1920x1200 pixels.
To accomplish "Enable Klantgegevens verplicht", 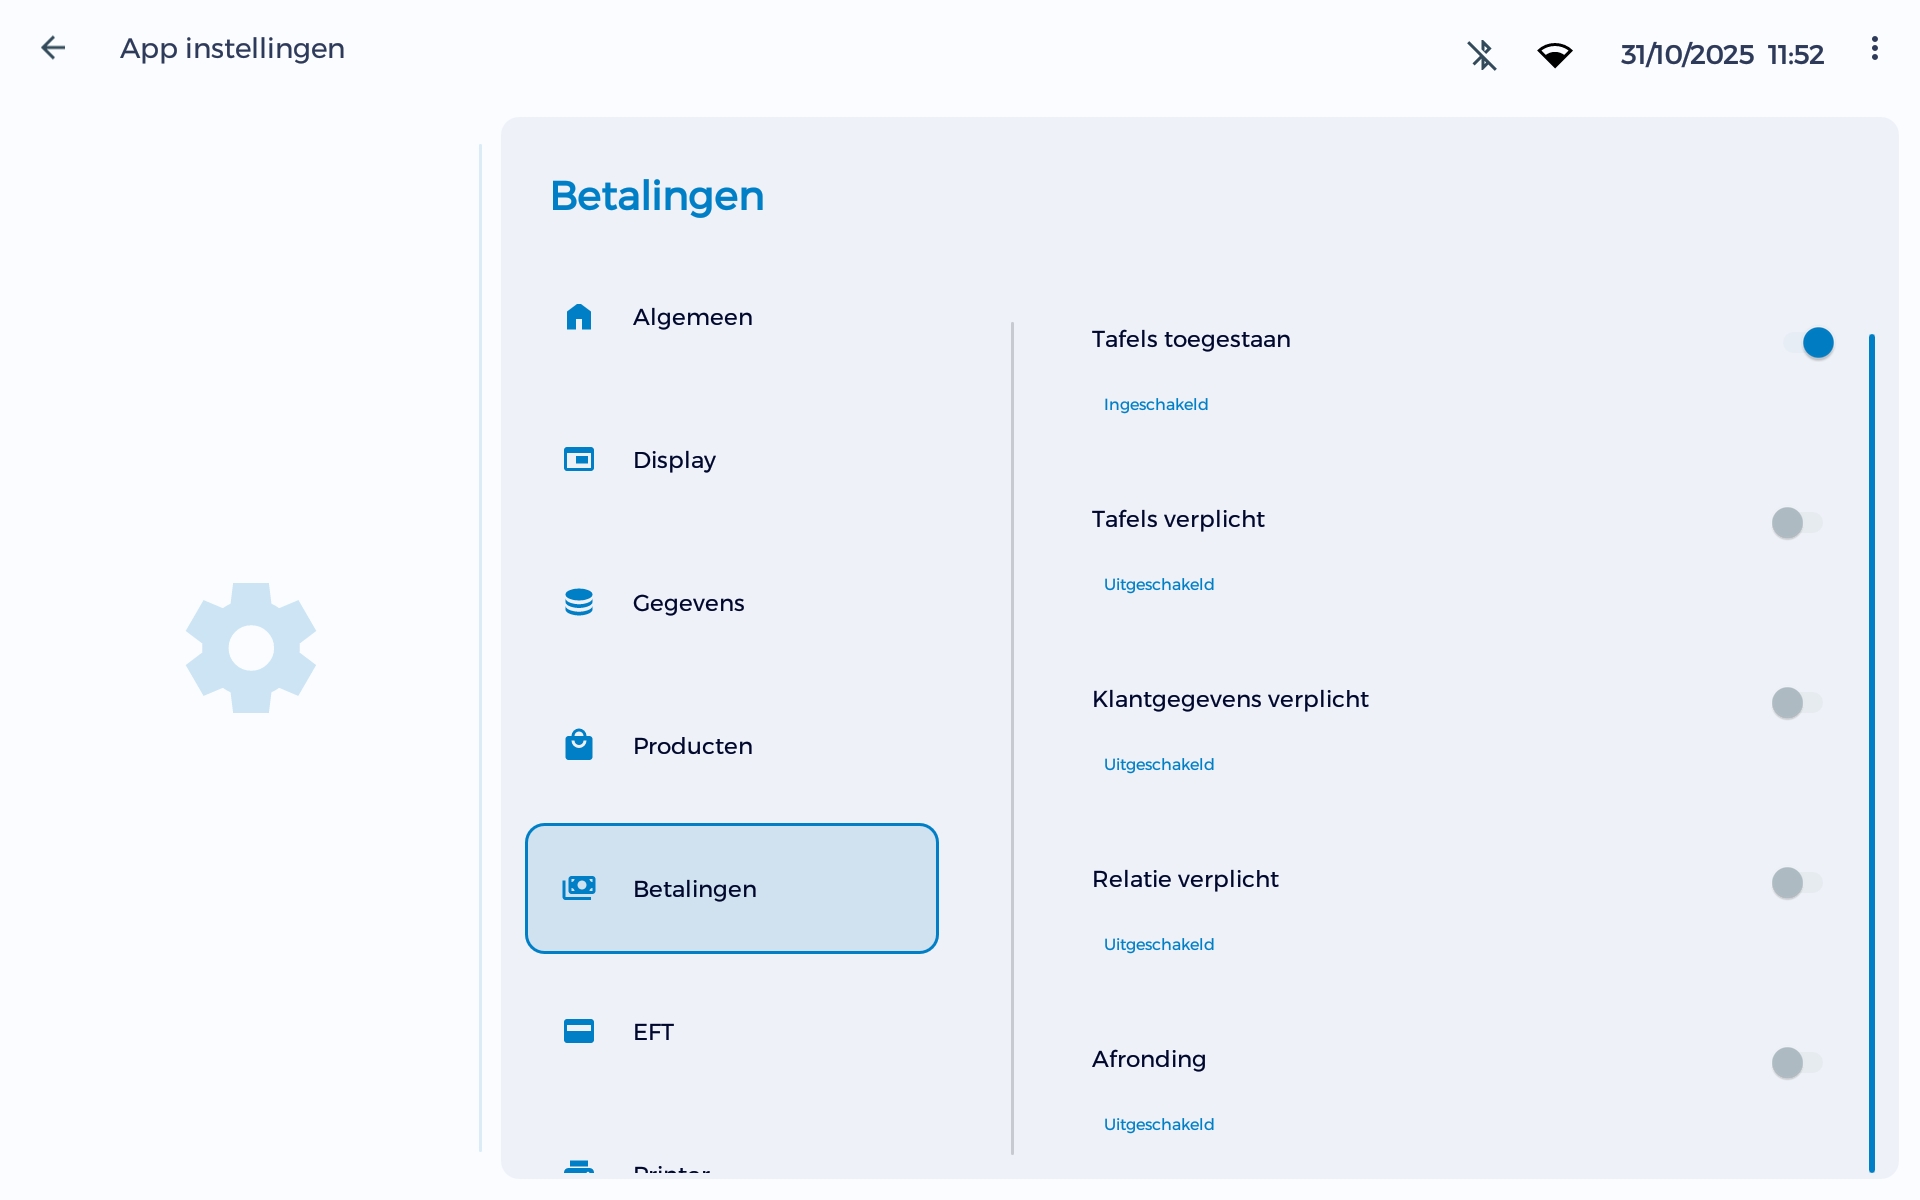I will click(x=1788, y=703).
